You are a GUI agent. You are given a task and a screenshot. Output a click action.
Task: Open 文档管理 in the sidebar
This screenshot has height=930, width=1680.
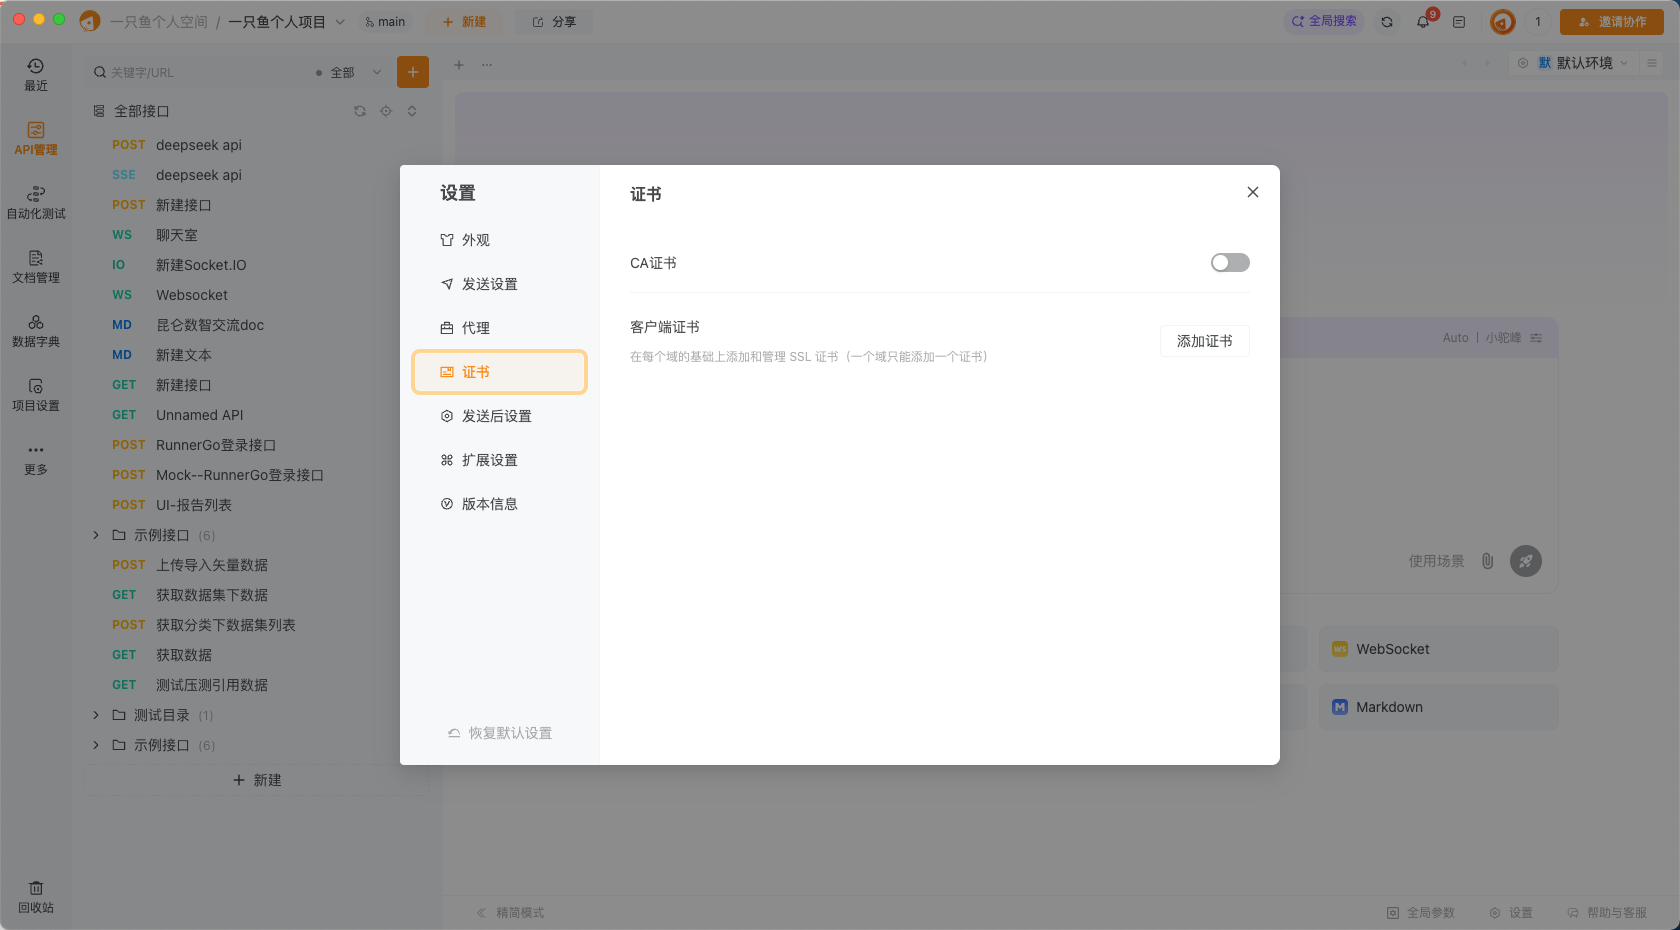coord(36,266)
